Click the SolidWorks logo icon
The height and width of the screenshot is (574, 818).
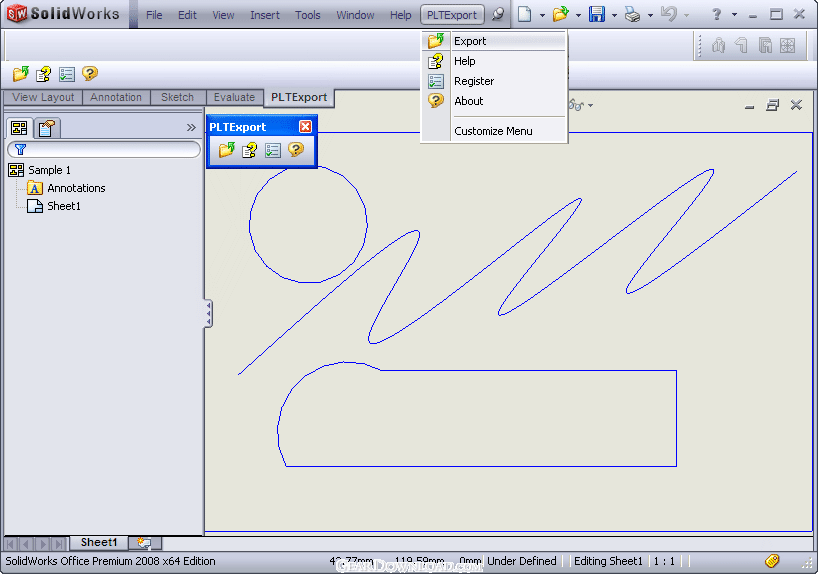point(17,13)
